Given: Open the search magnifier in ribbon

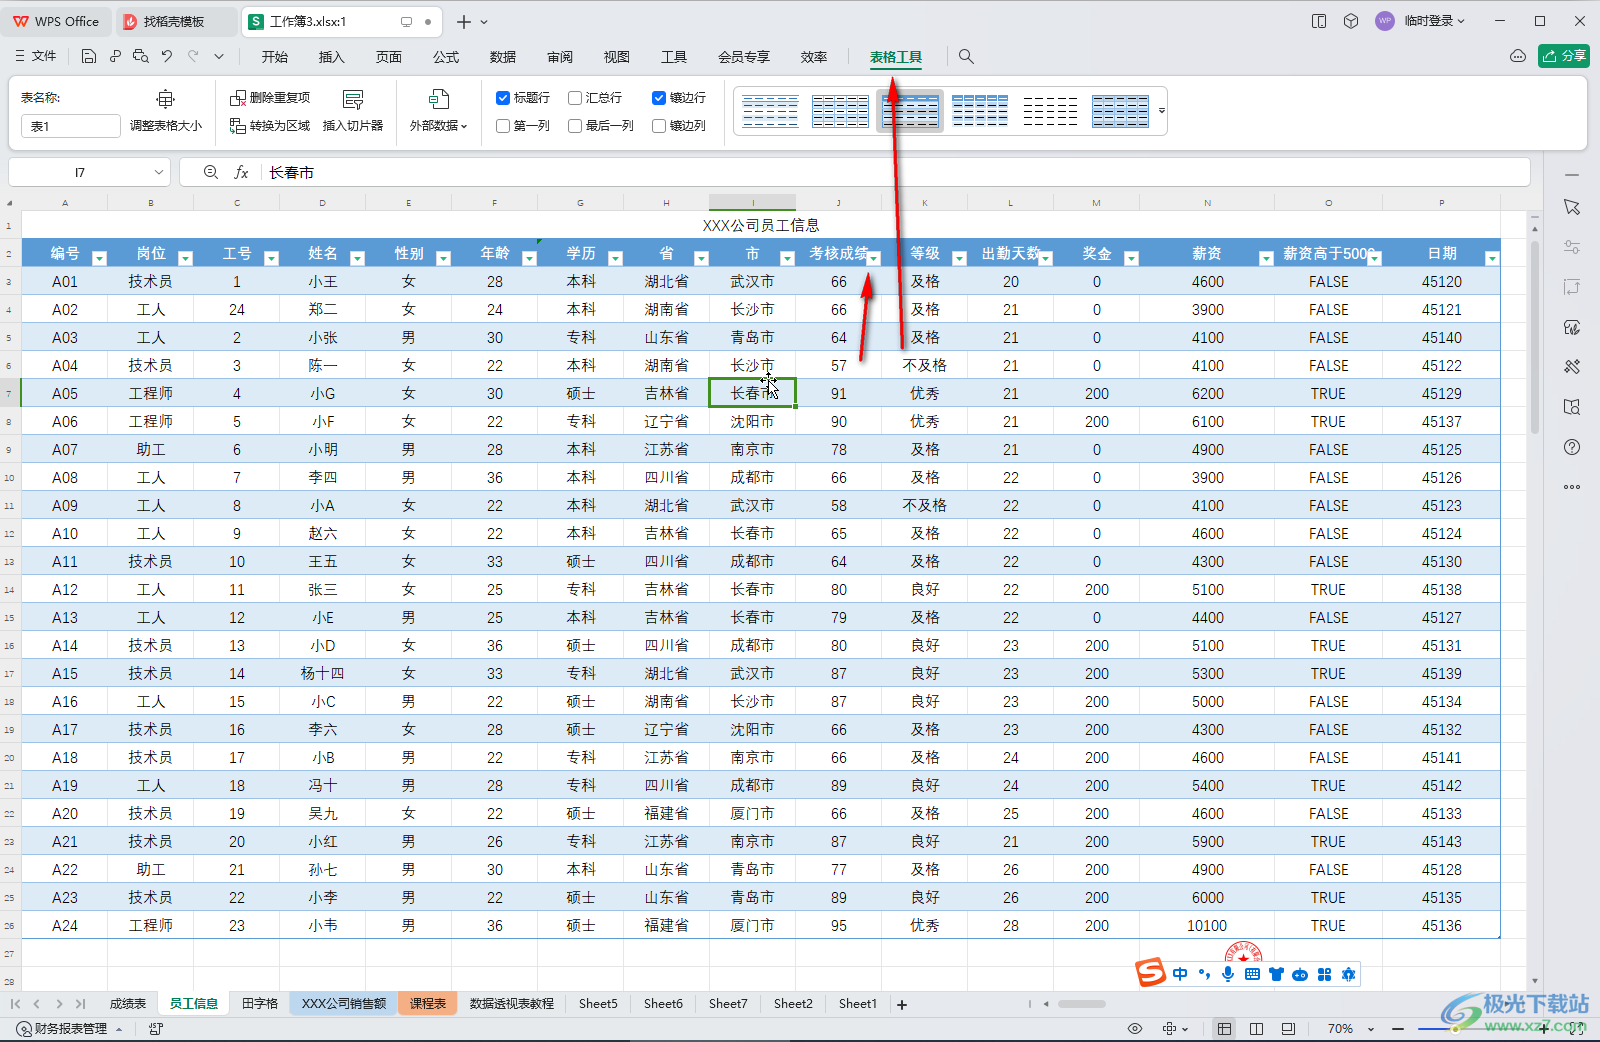Looking at the screenshot, I should point(966,57).
